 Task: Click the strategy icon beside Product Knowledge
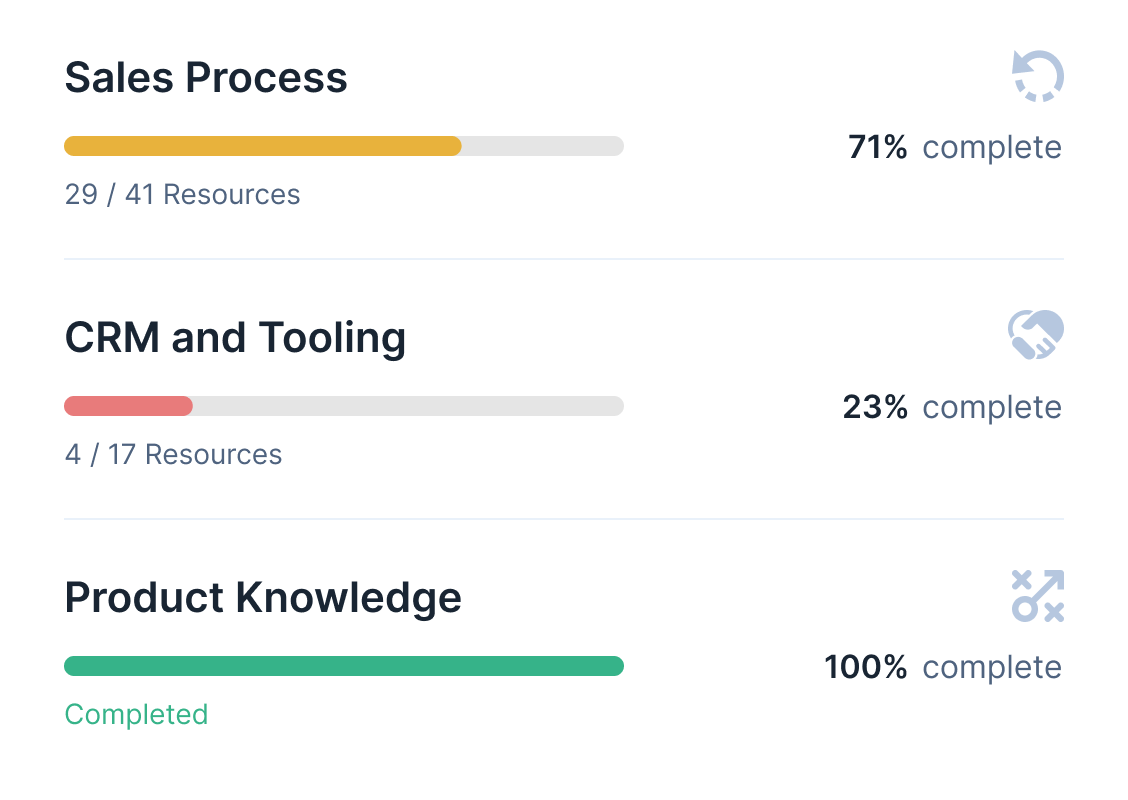[x=1037, y=596]
